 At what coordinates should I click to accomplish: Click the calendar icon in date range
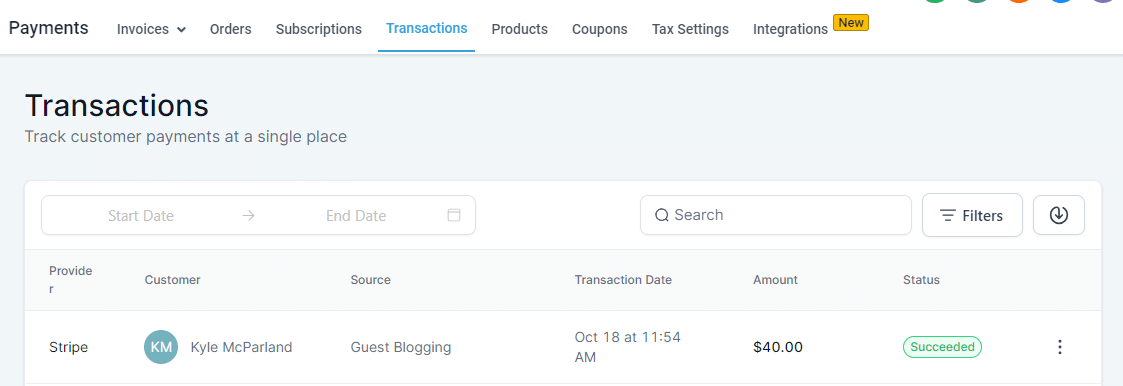click(454, 215)
